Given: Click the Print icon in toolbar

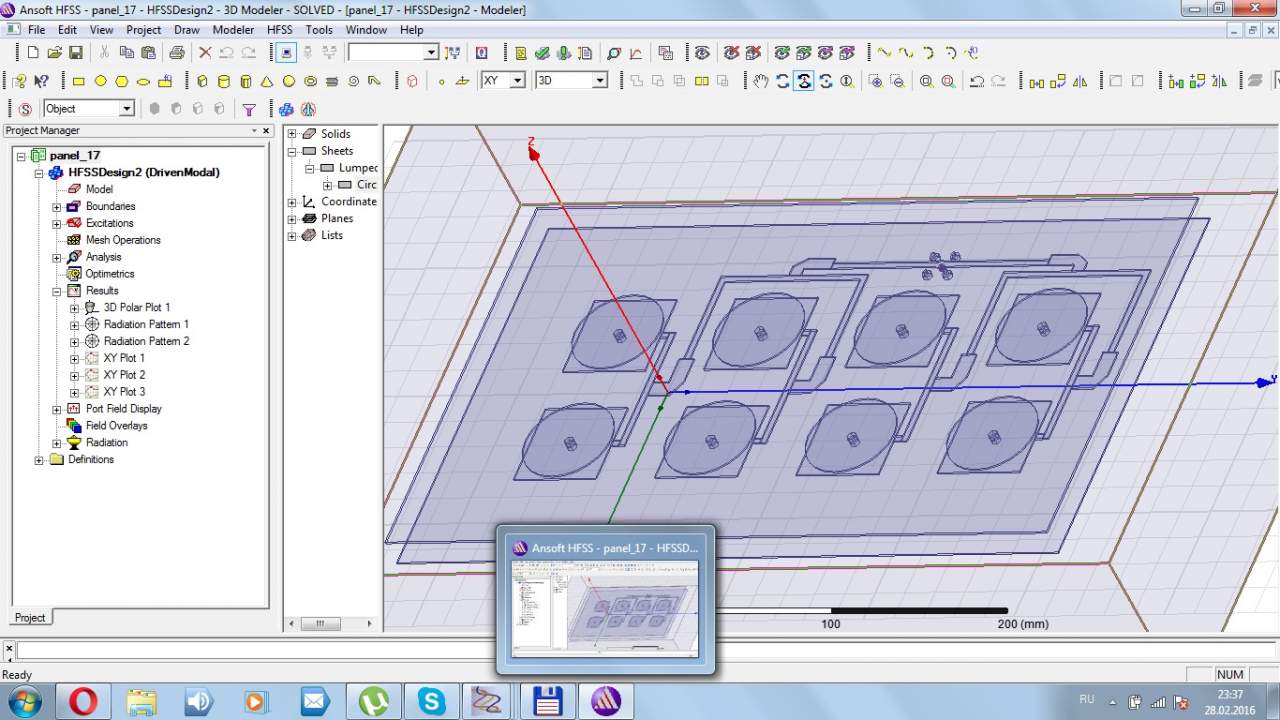Looking at the screenshot, I should 176,53.
